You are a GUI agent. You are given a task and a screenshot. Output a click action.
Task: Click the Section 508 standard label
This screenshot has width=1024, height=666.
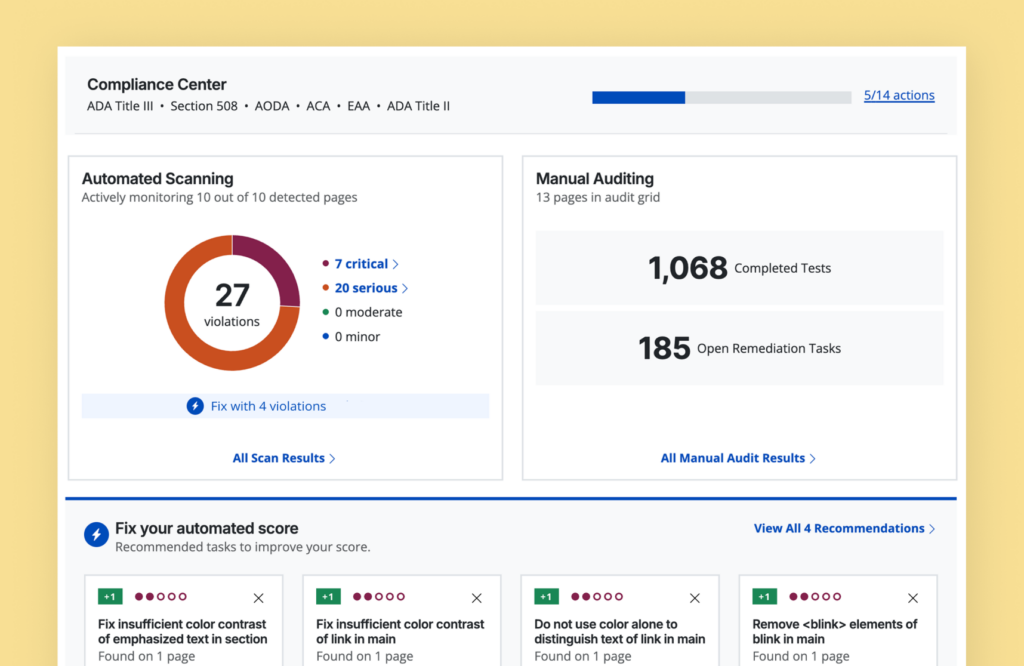204,106
